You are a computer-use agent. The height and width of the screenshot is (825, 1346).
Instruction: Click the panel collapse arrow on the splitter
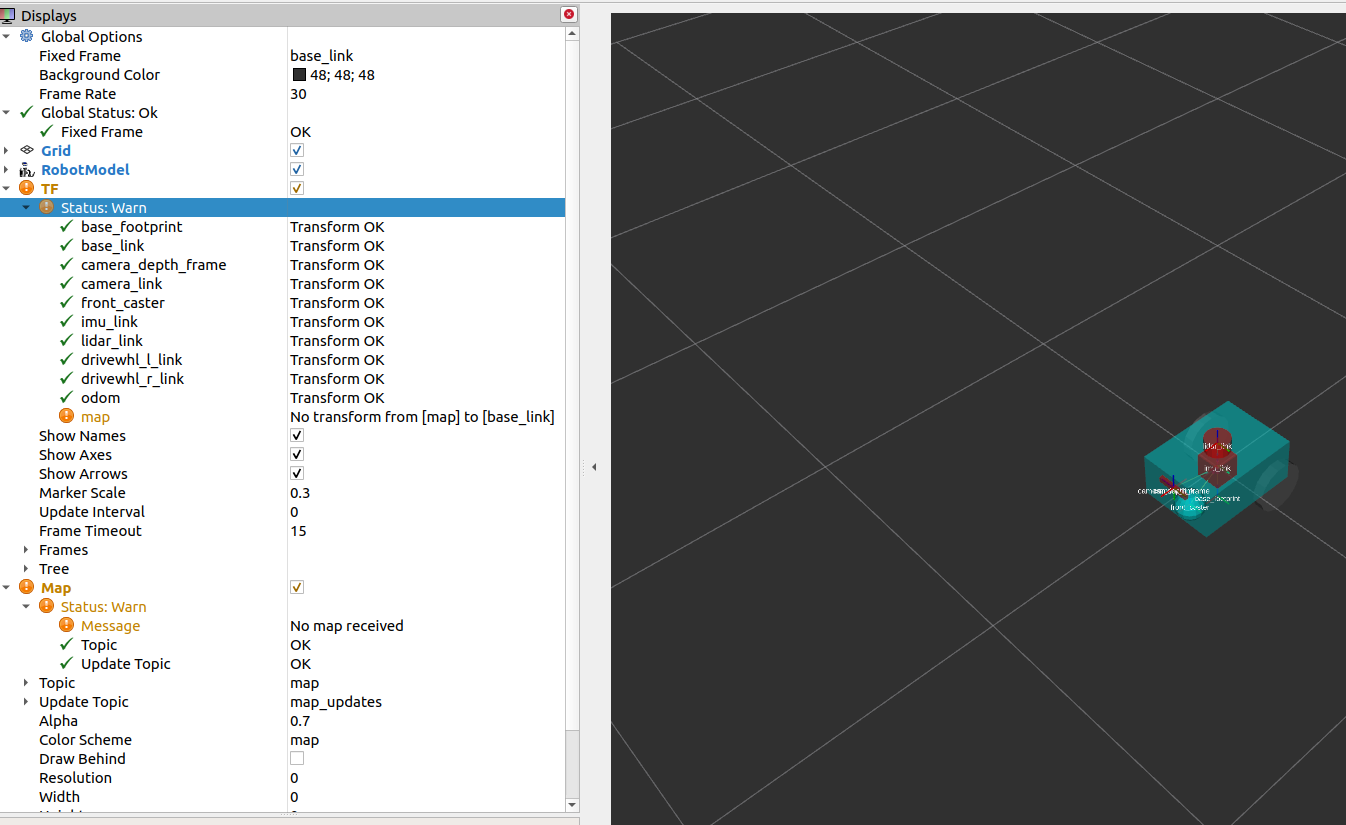coord(594,467)
